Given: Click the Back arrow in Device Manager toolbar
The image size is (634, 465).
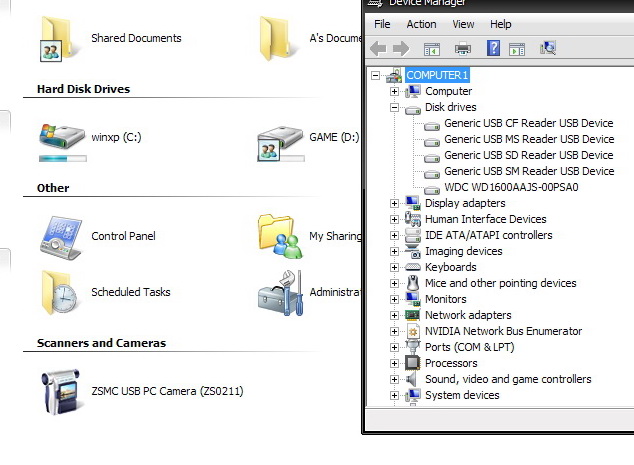Looking at the screenshot, I should (378, 49).
